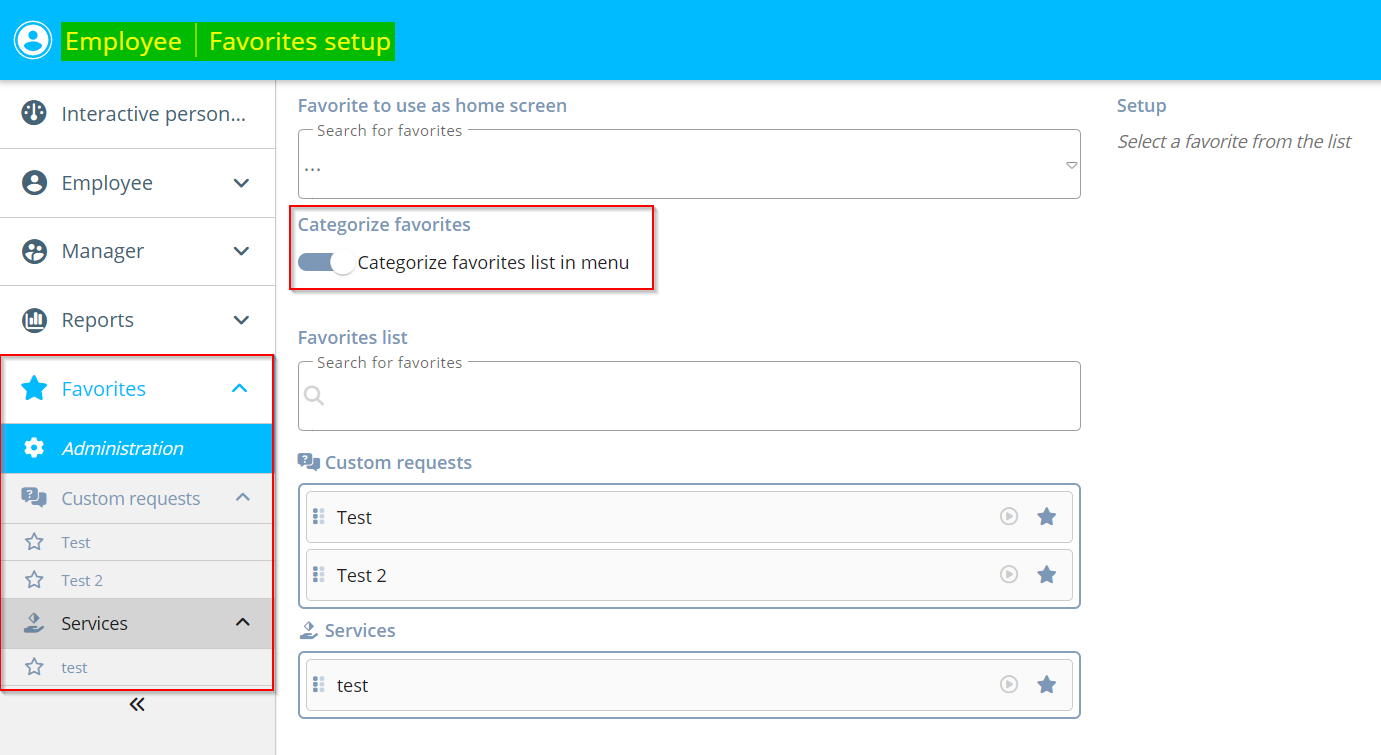The width and height of the screenshot is (1381, 755).
Task: Unfavorite Test 2 using its star icon
Action: click(1046, 575)
